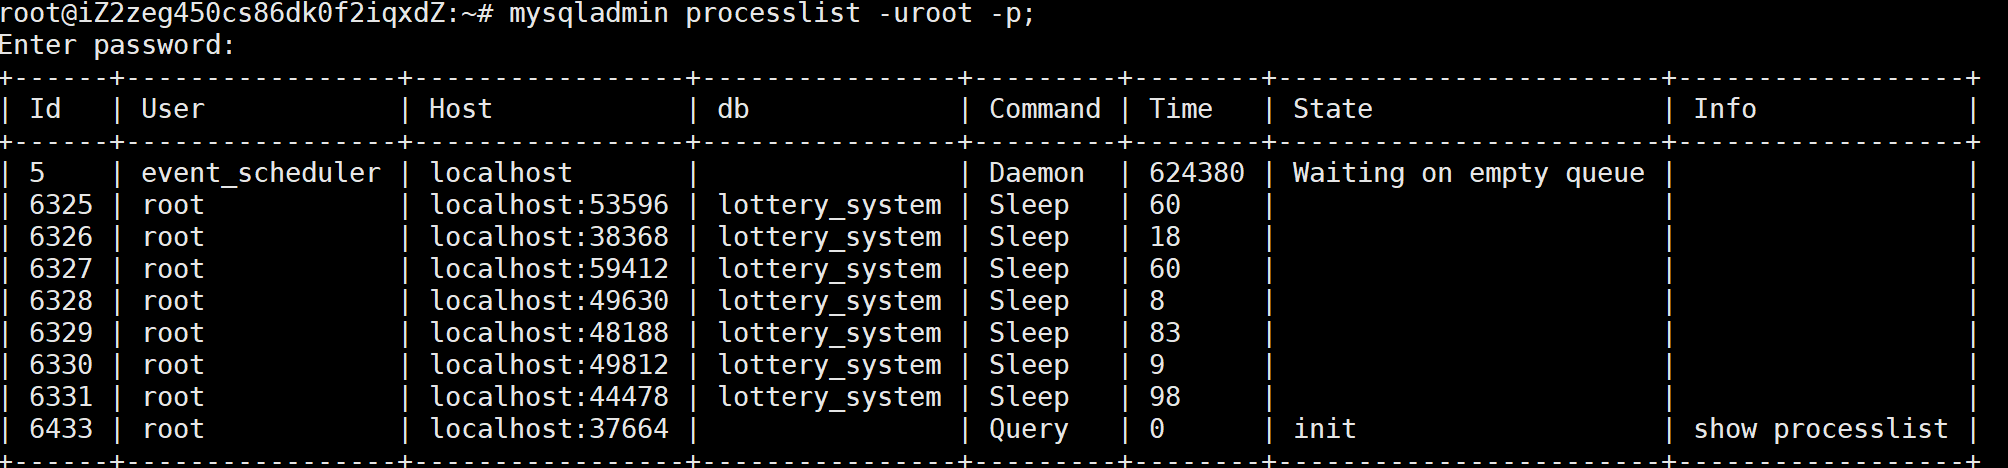Click the time value 624380
This screenshot has width=2008, height=468.
[1197, 173]
